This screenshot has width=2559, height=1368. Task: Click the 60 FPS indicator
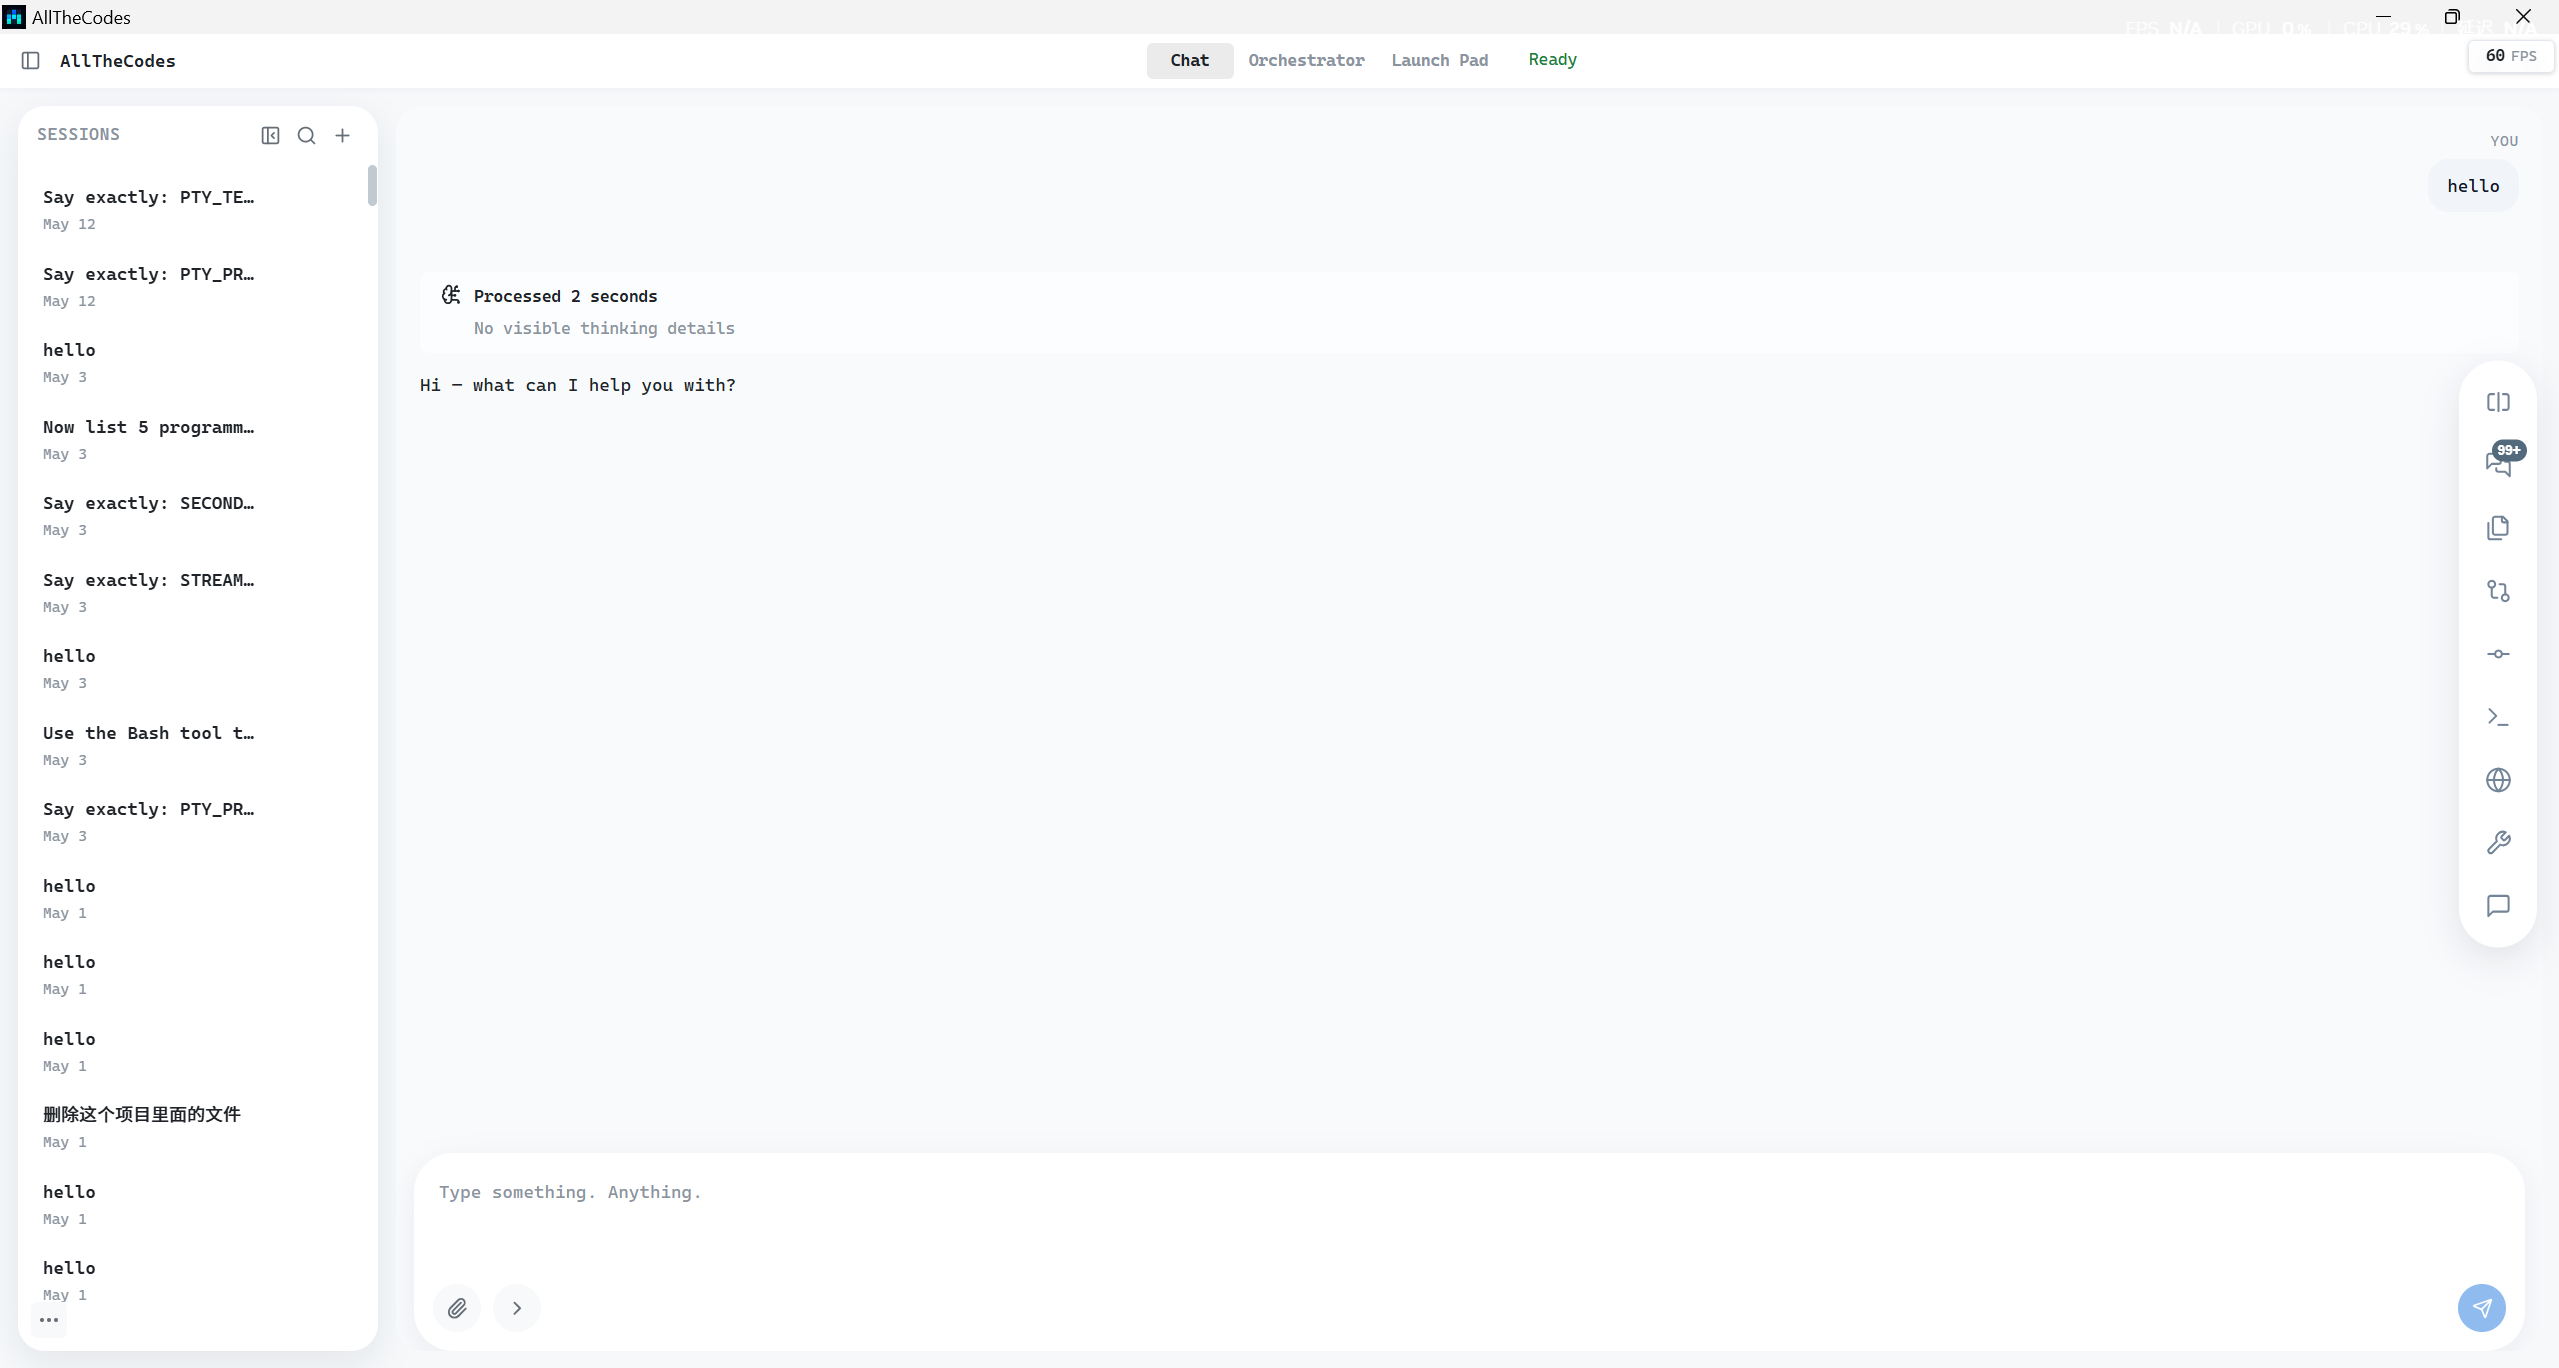(x=2511, y=56)
